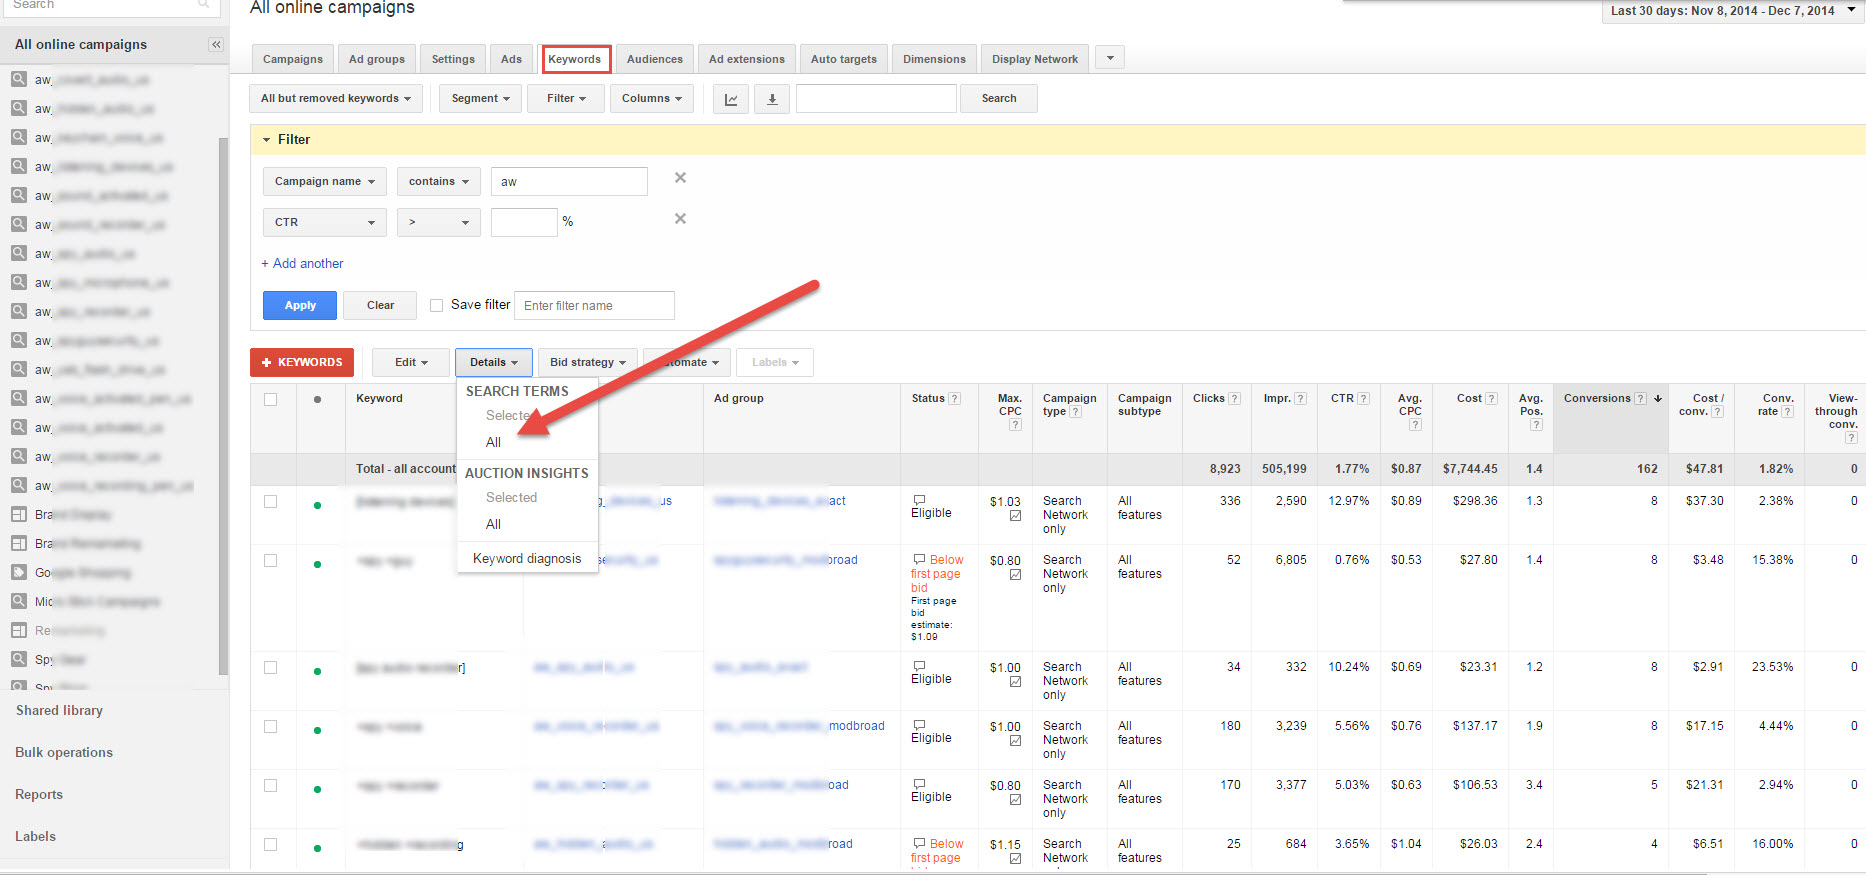The height and width of the screenshot is (875, 1866).
Task: Open the All but removed keywords dropdown
Action: tap(335, 99)
